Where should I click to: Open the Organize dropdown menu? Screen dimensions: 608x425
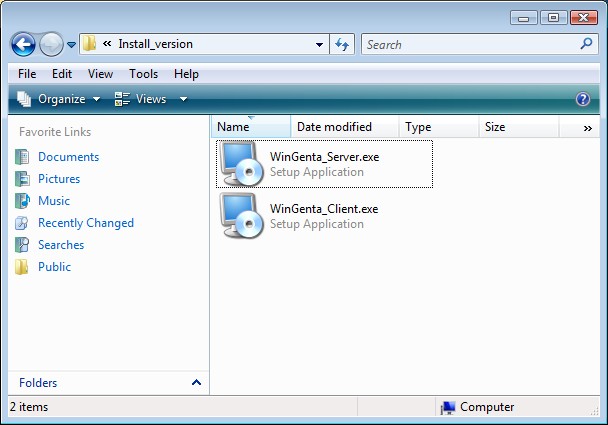pyautogui.click(x=60, y=99)
